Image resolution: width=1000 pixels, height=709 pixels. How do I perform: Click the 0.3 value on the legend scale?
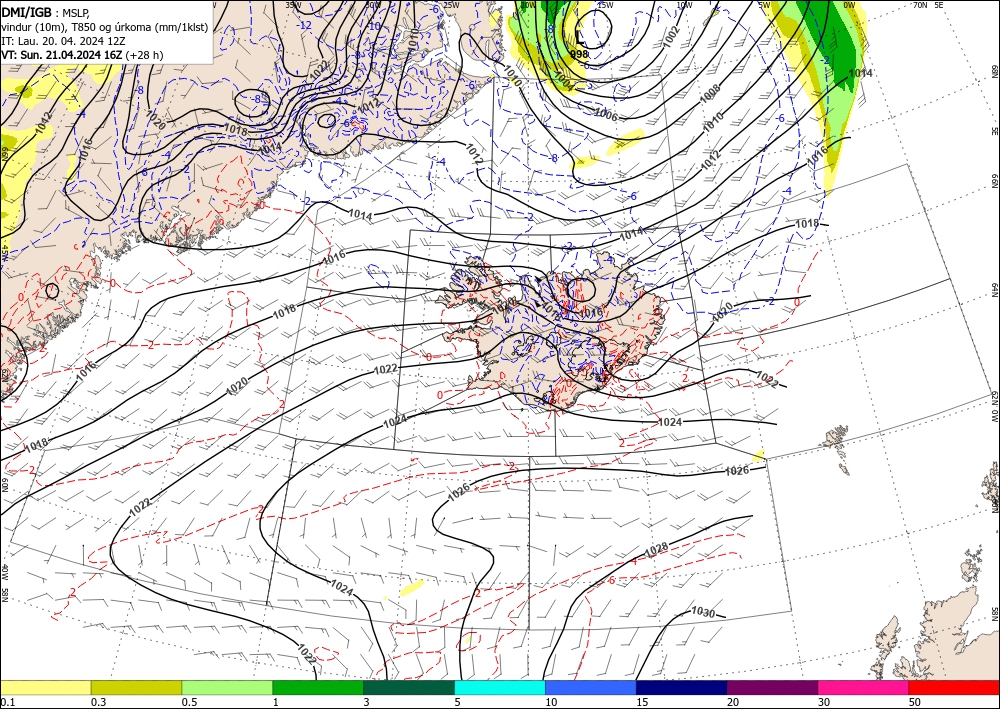click(98, 702)
